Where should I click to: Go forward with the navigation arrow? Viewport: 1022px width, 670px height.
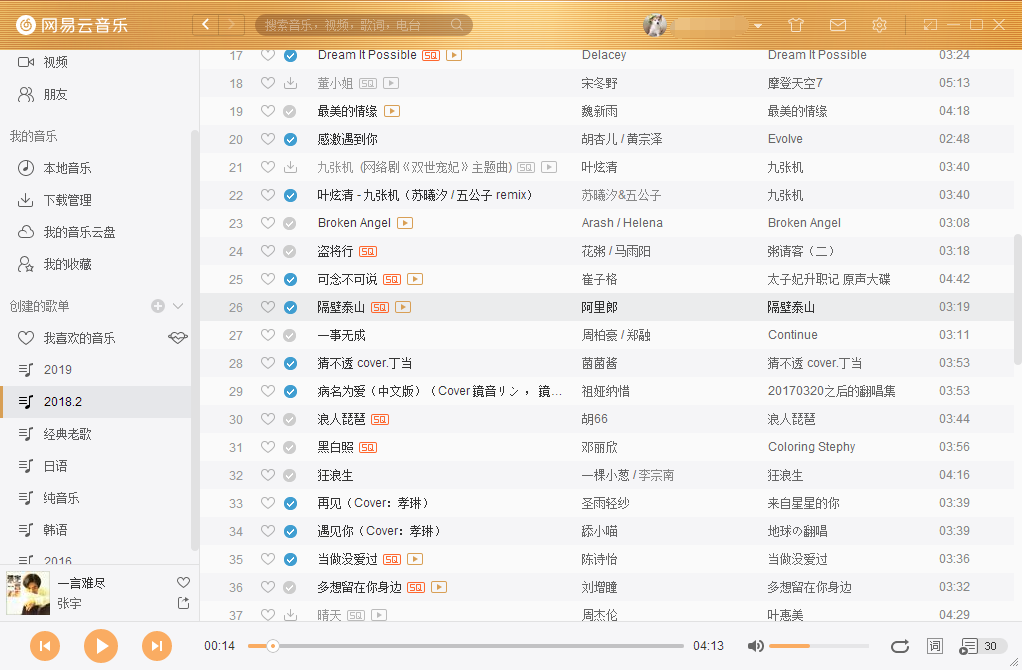pyautogui.click(x=231, y=25)
